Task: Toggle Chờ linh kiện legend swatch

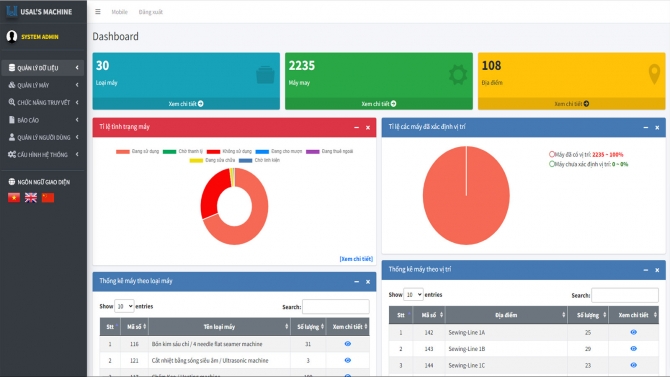Action: [245, 160]
